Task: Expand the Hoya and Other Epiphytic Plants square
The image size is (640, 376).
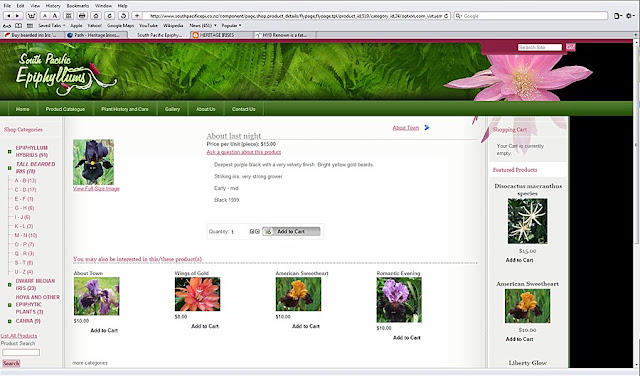Action: (x=9, y=305)
